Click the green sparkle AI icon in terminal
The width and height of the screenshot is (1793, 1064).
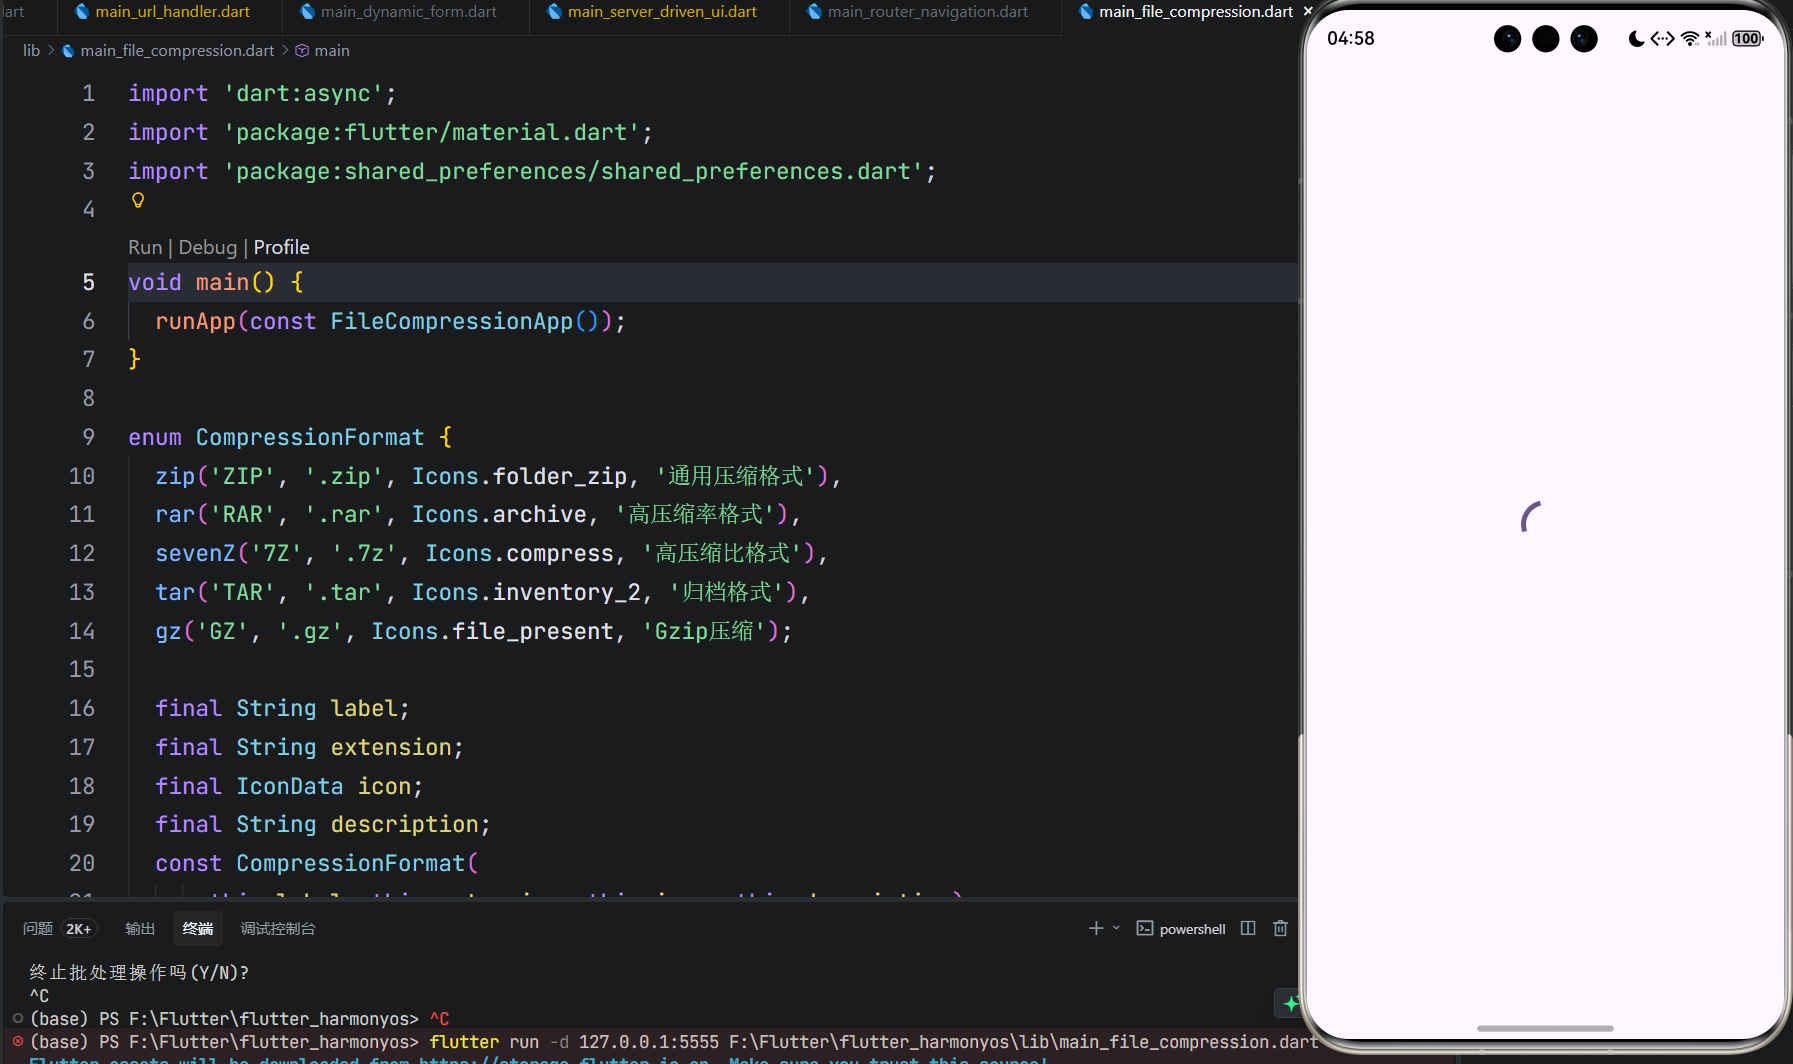[1290, 1003]
